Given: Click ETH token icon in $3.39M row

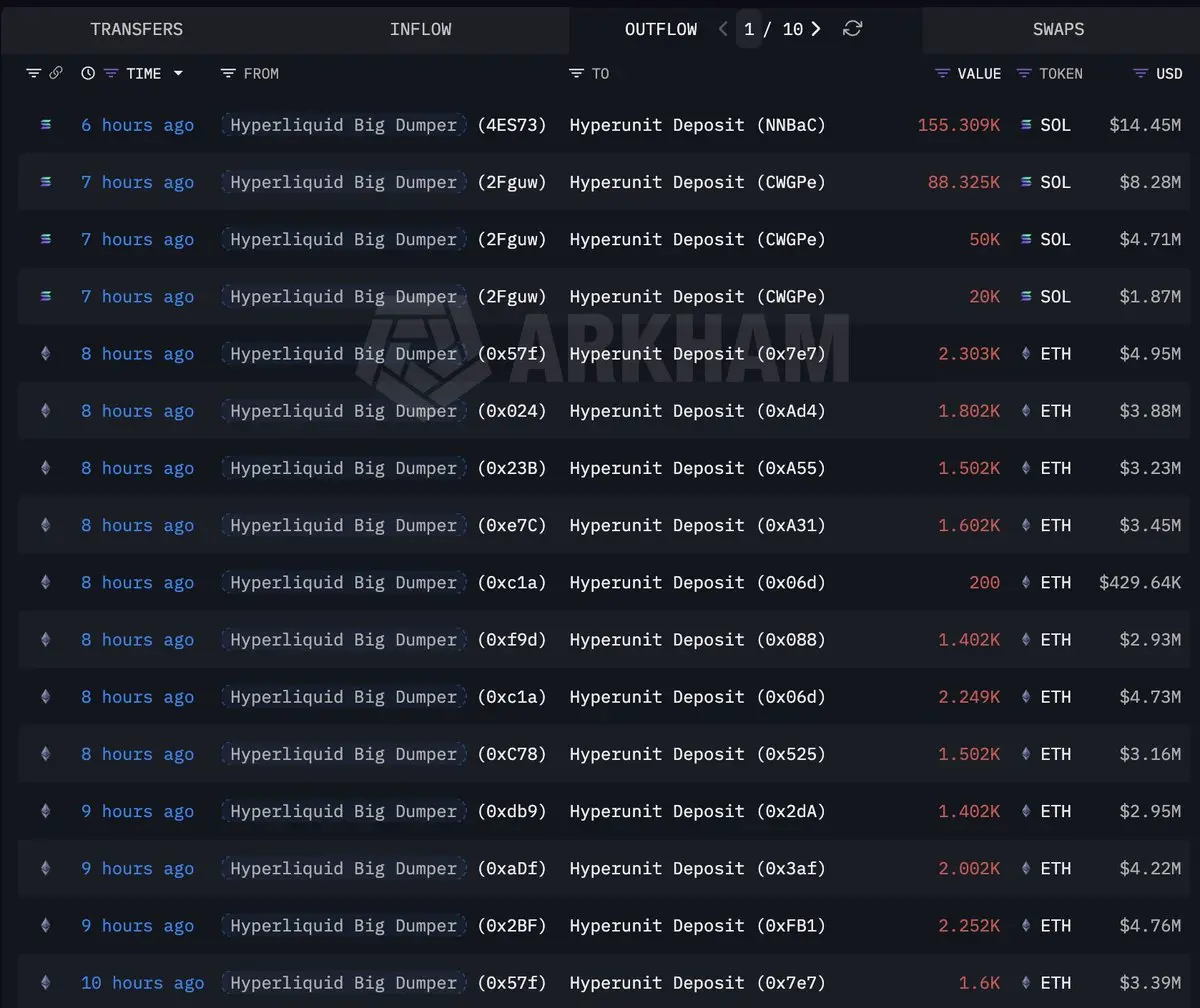Looking at the screenshot, I should coord(1026,983).
